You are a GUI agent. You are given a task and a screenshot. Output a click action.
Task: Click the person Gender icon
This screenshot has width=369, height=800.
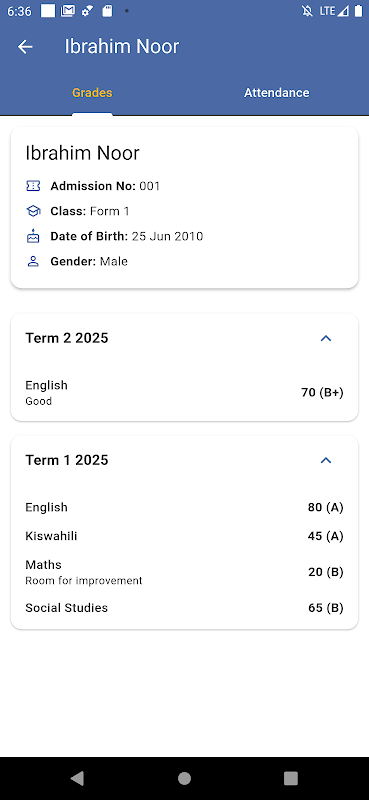pyautogui.click(x=33, y=262)
